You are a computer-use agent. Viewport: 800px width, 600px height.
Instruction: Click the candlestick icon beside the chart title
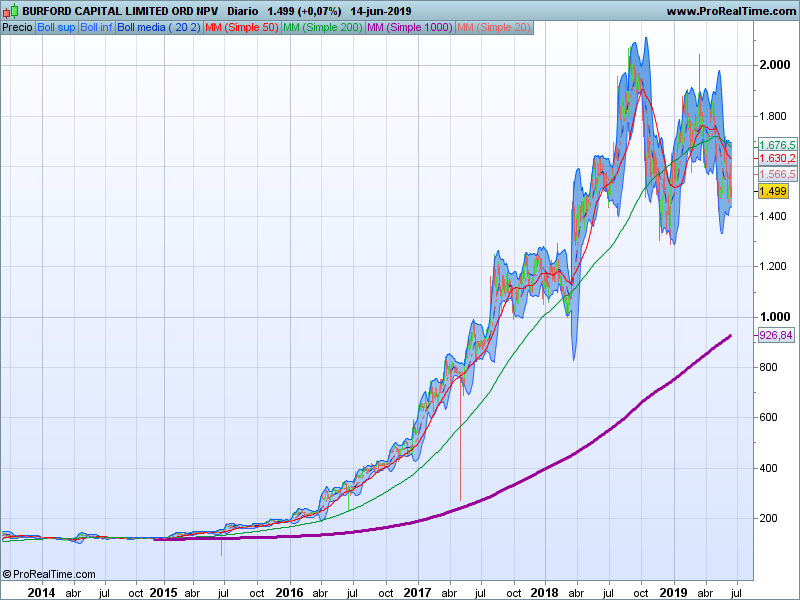10,11
